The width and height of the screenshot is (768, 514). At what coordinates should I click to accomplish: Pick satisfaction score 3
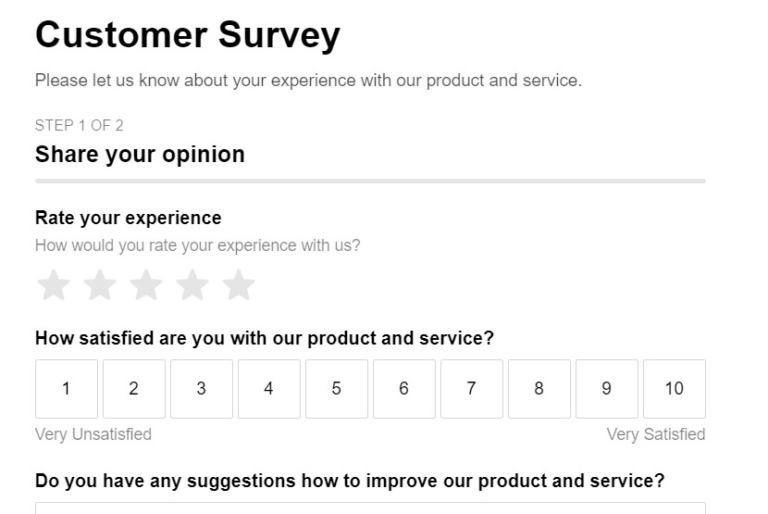(x=201, y=389)
